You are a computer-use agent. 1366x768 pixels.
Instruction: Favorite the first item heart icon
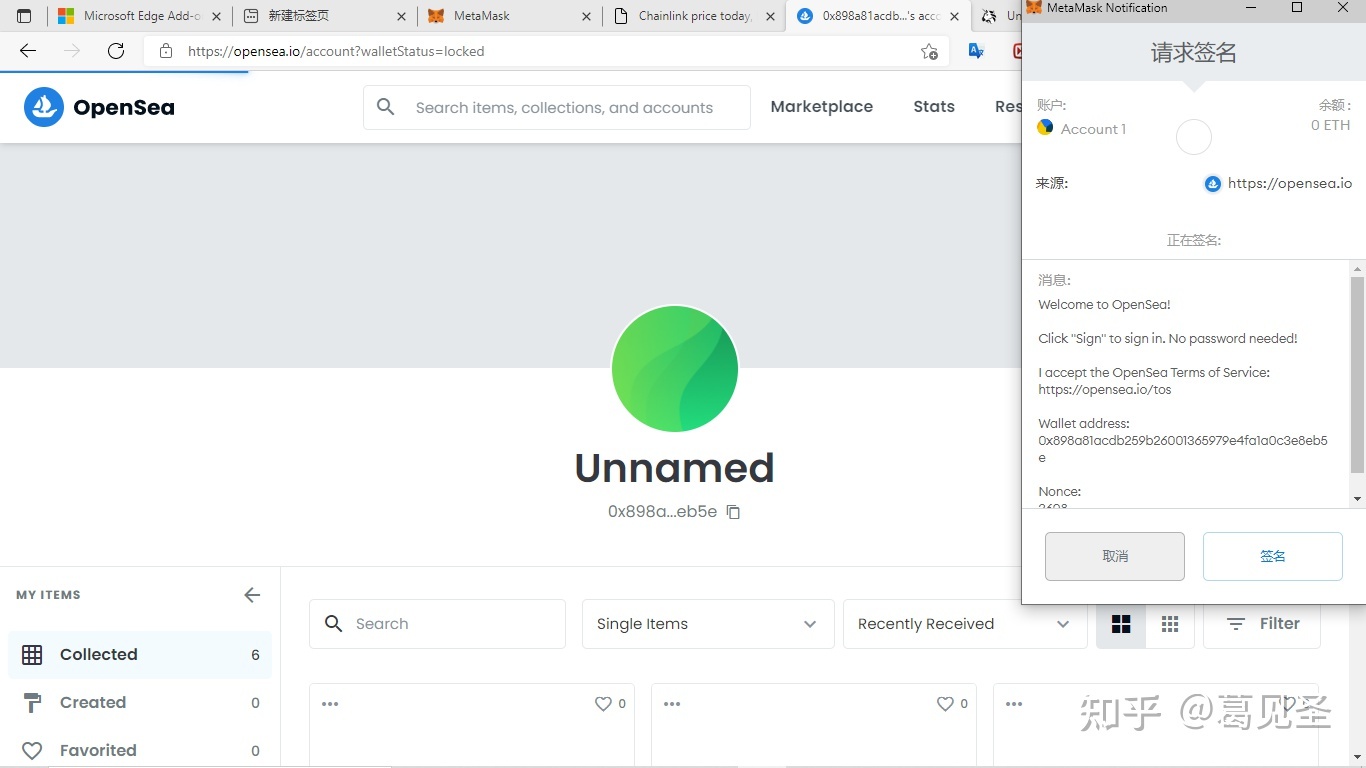[603, 704]
